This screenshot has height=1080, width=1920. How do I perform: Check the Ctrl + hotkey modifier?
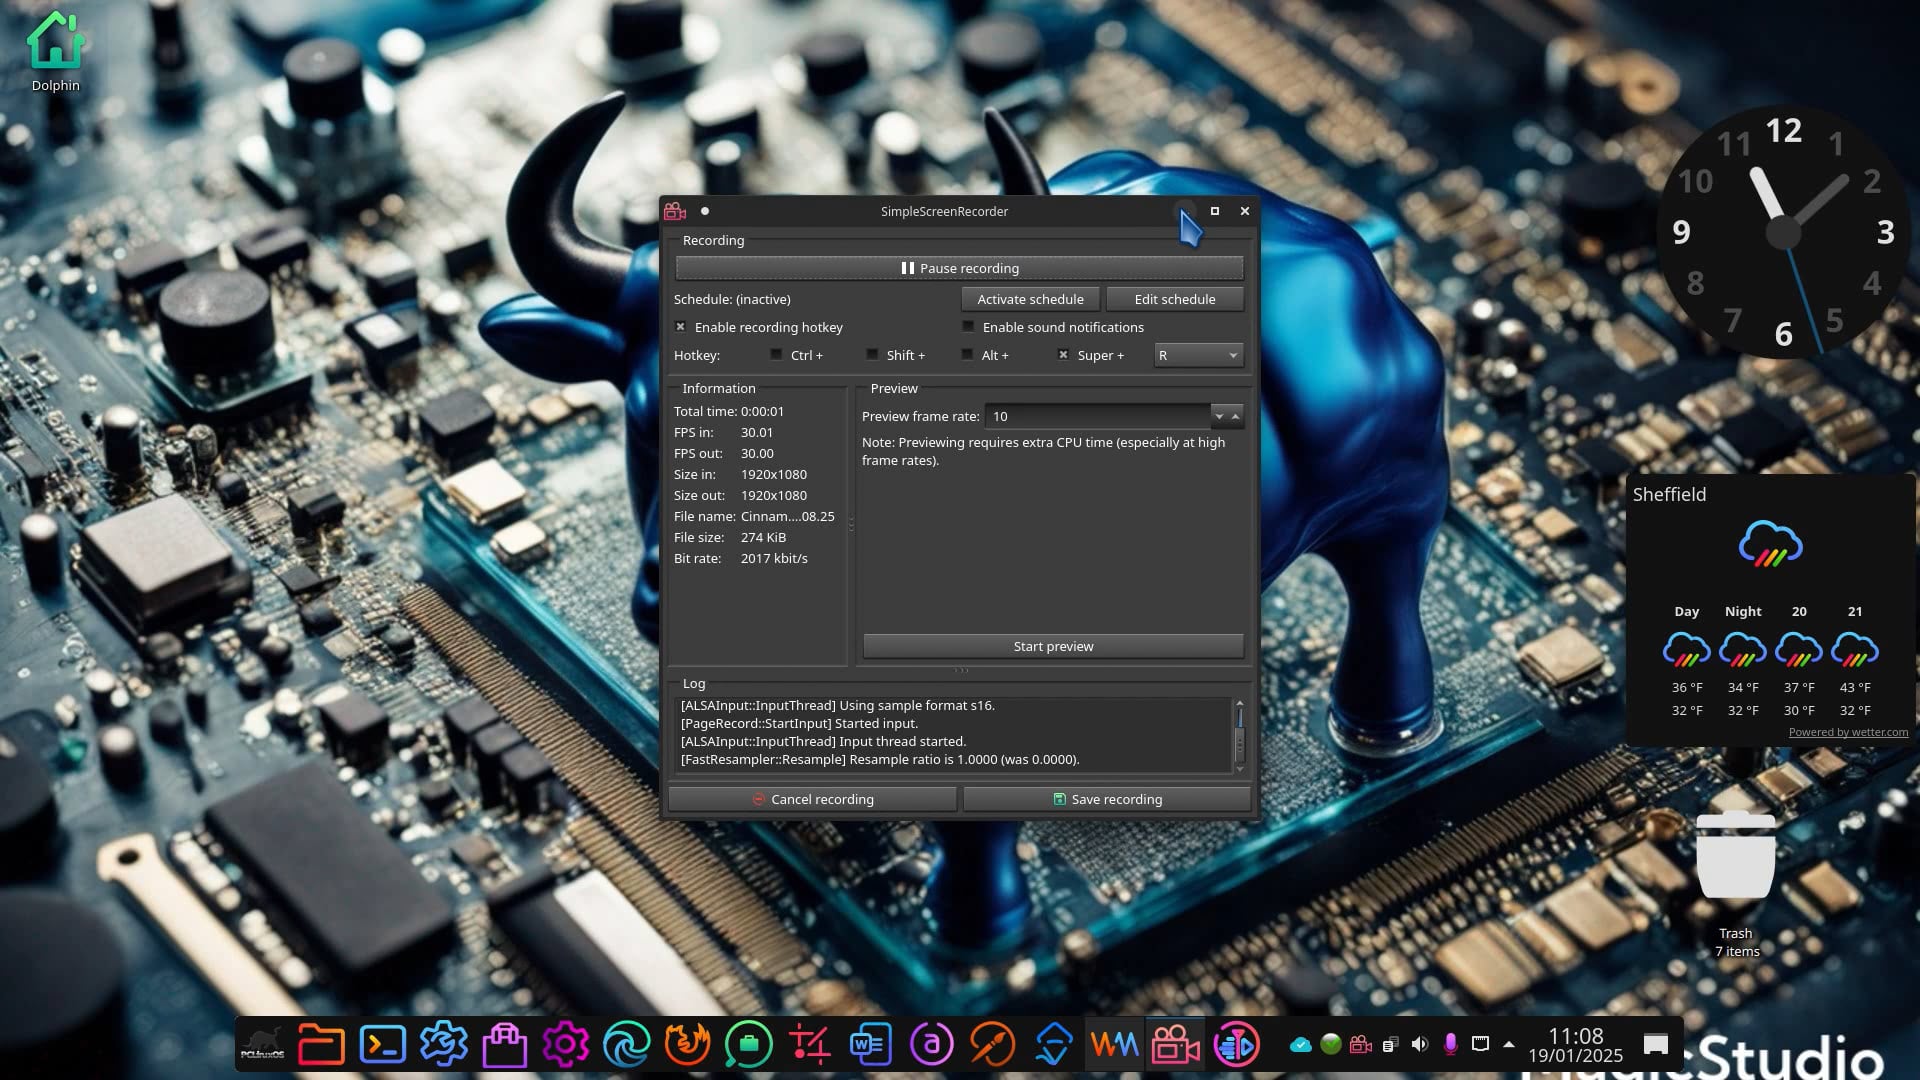(x=776, y=355)
